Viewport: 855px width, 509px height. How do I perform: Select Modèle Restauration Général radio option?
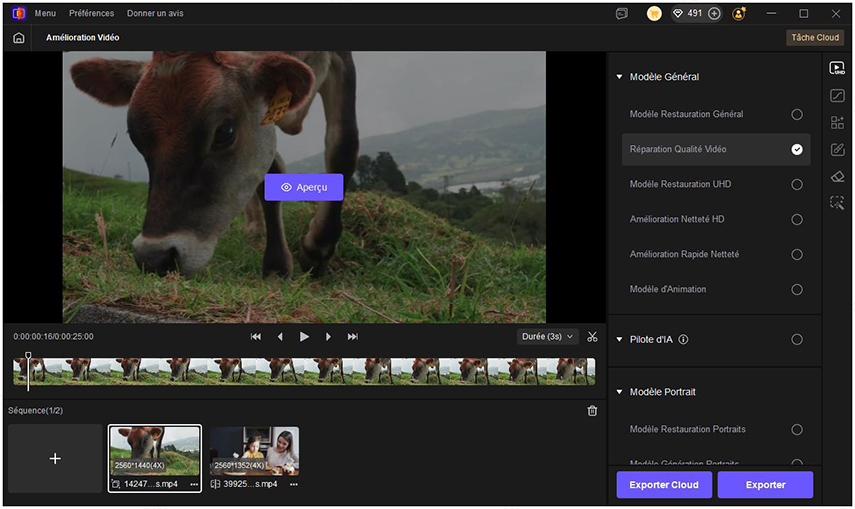click(797, 114)
